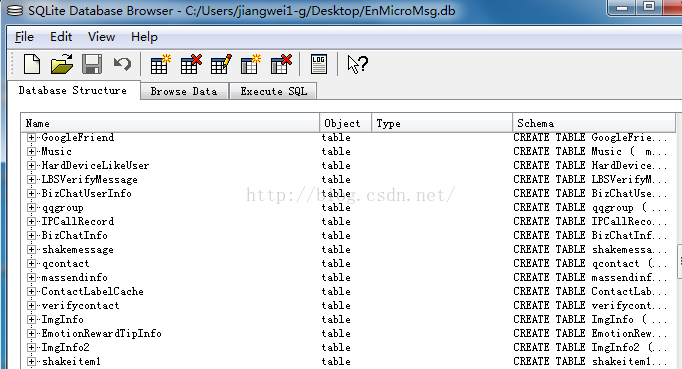Expand the BizChatUserInfo table node
This screenshot has height=369, width=682.
point(31,193)
